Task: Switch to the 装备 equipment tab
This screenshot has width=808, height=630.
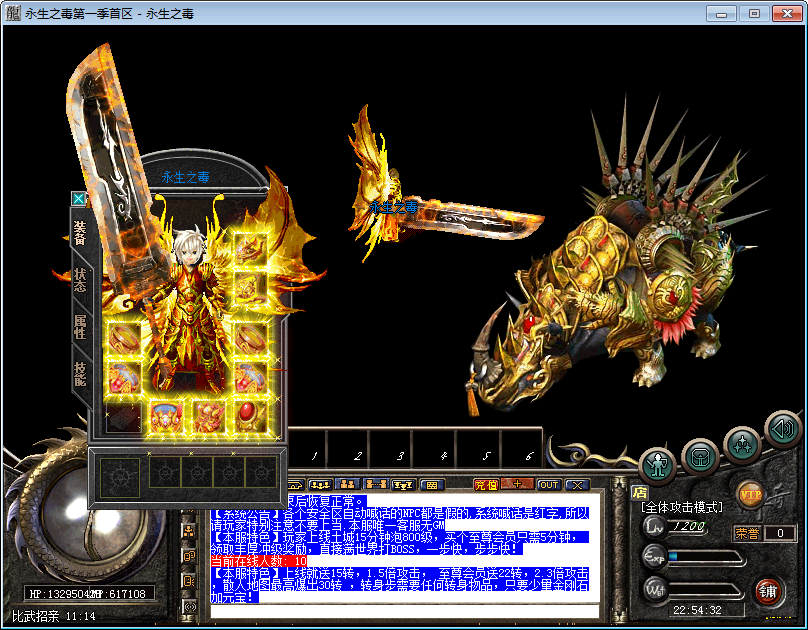Action: coord(79,233)
